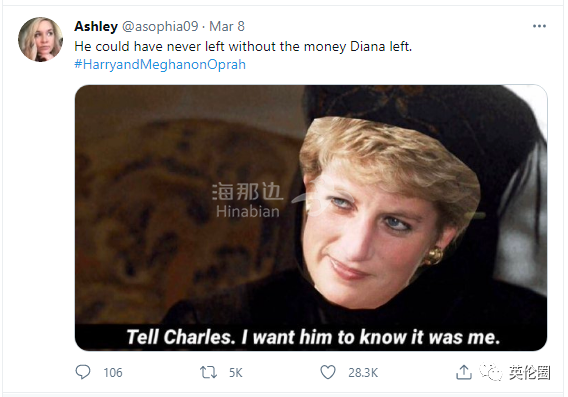This screenshot has width=568, height=397.
Task: Click the tweet text about money Diana left
Action: click(x=243, y=47)
